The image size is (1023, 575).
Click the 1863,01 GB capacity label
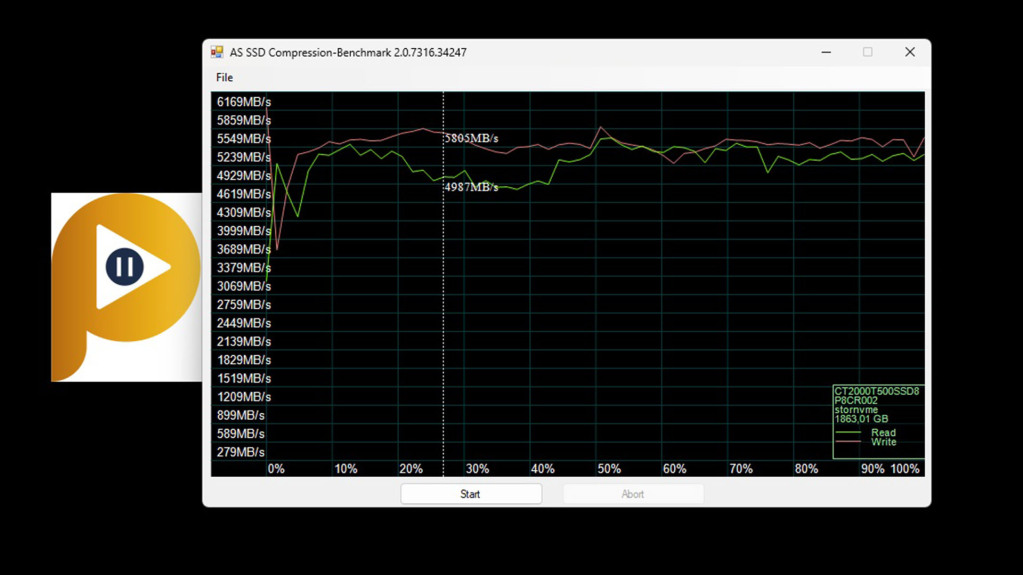click(x=861, y=418)
